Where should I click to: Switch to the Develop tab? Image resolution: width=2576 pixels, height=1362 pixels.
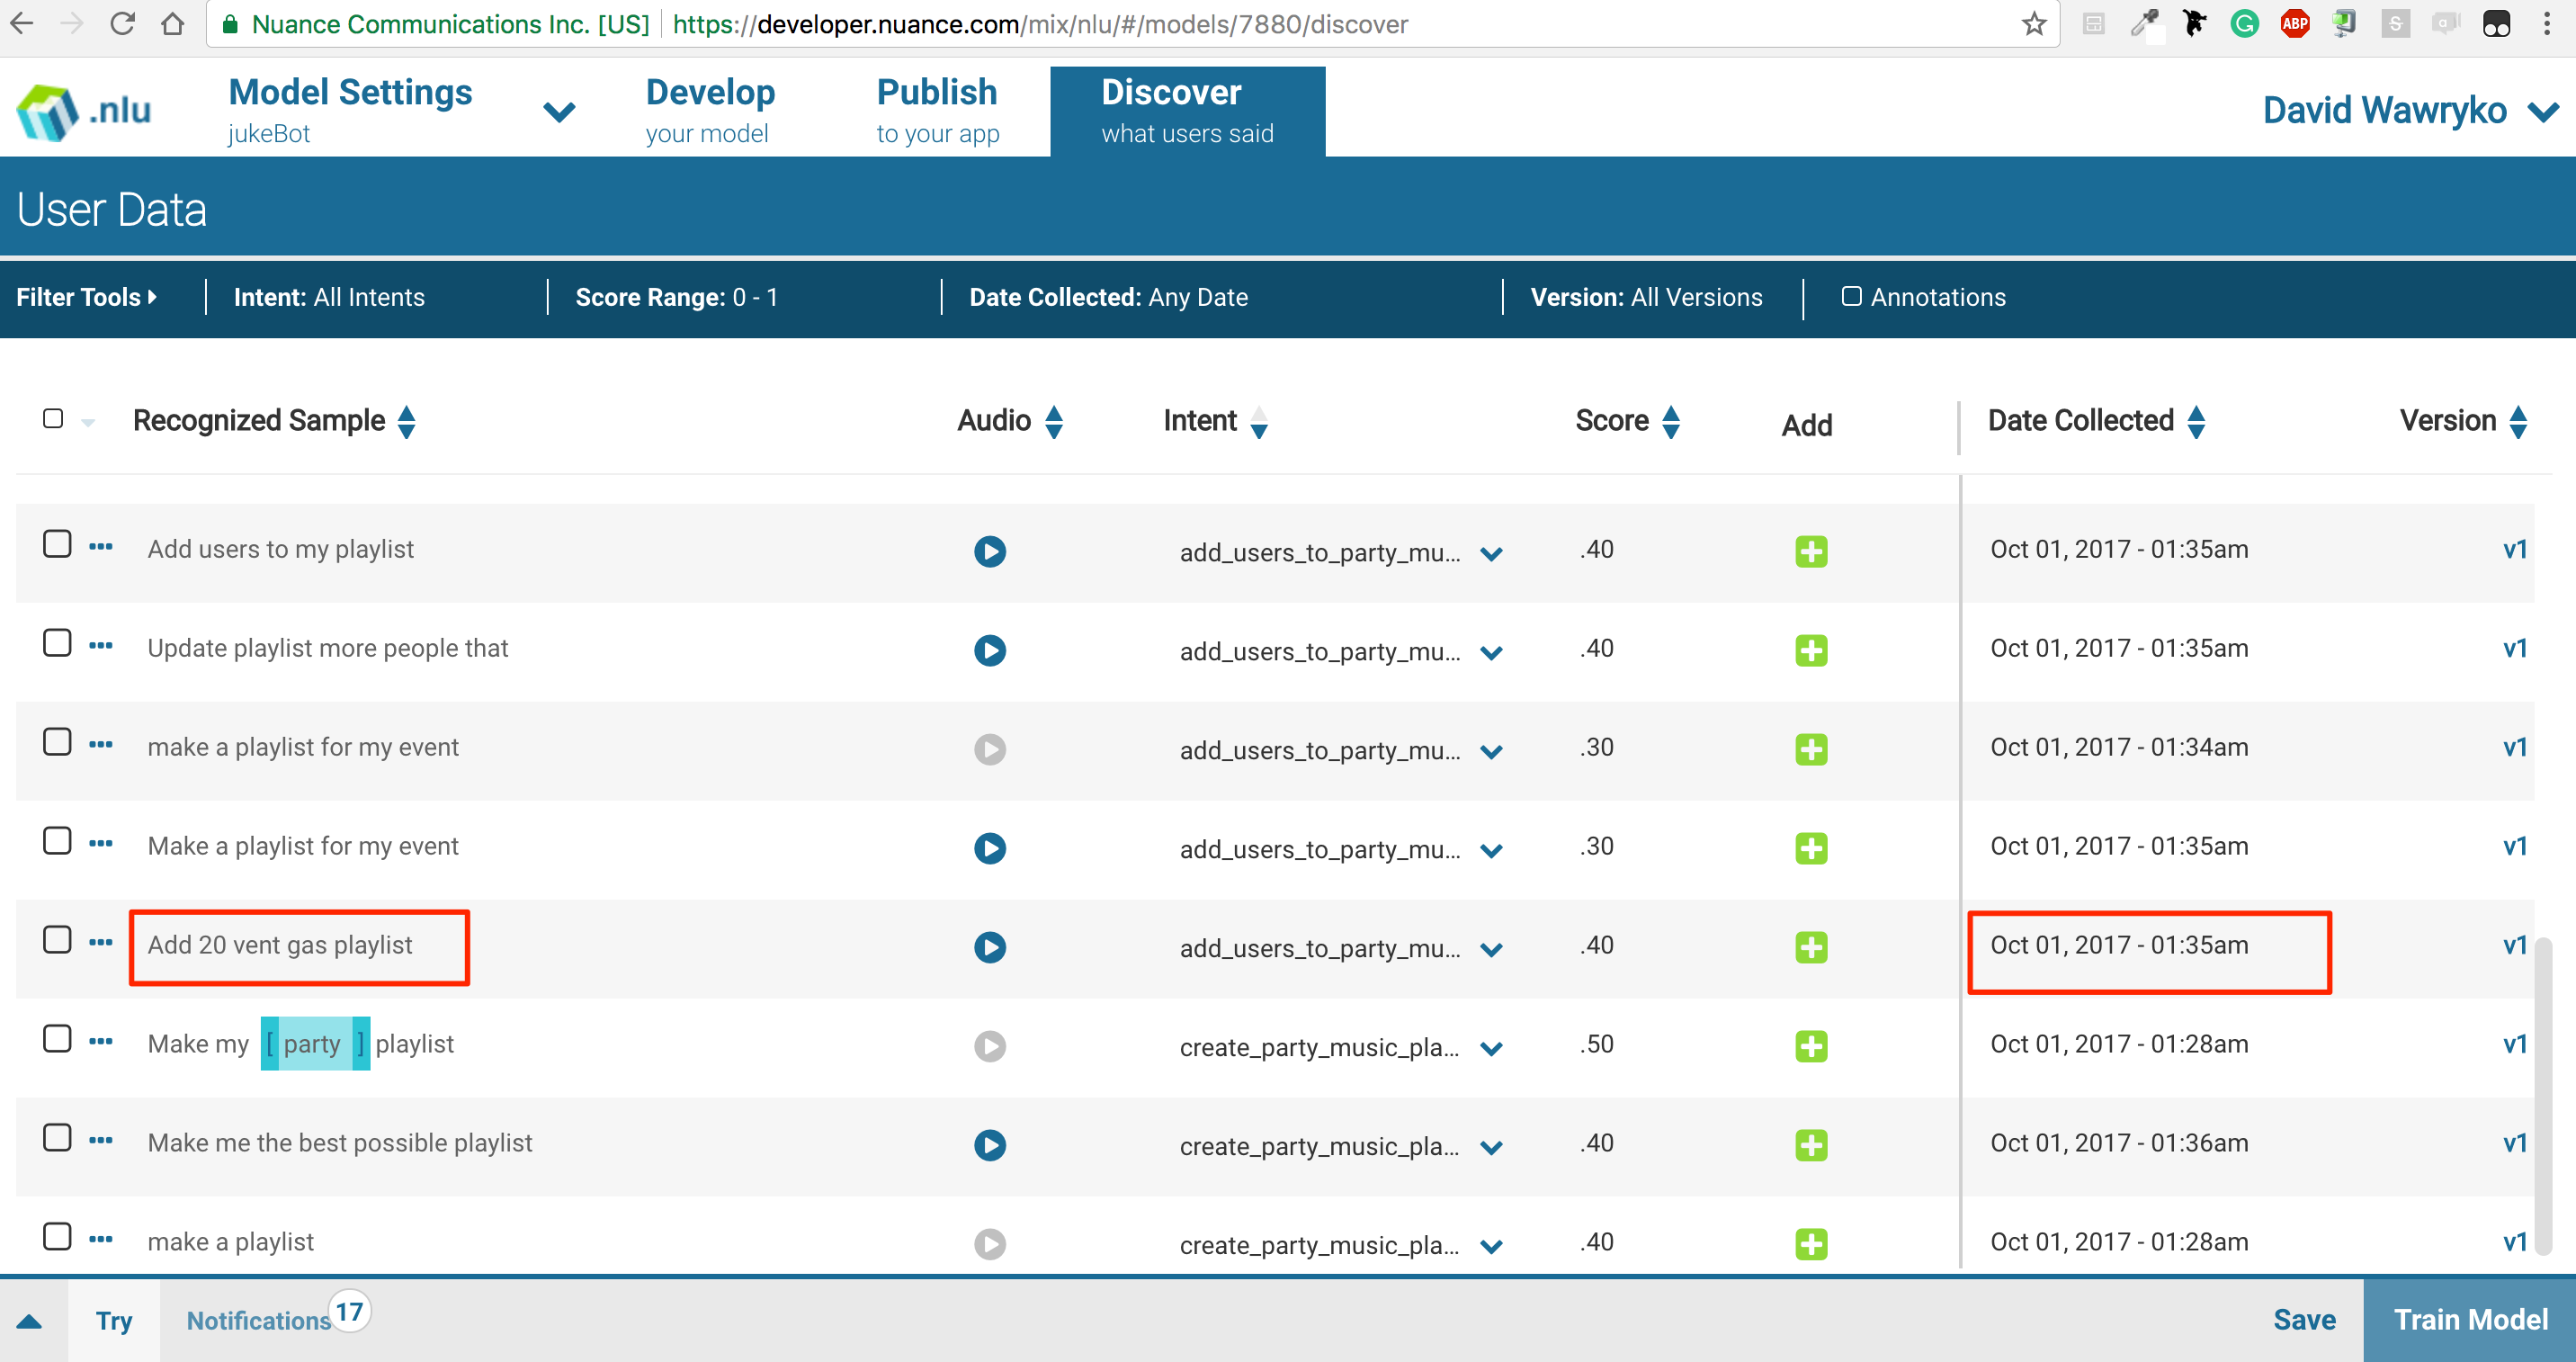pos(710,110)
